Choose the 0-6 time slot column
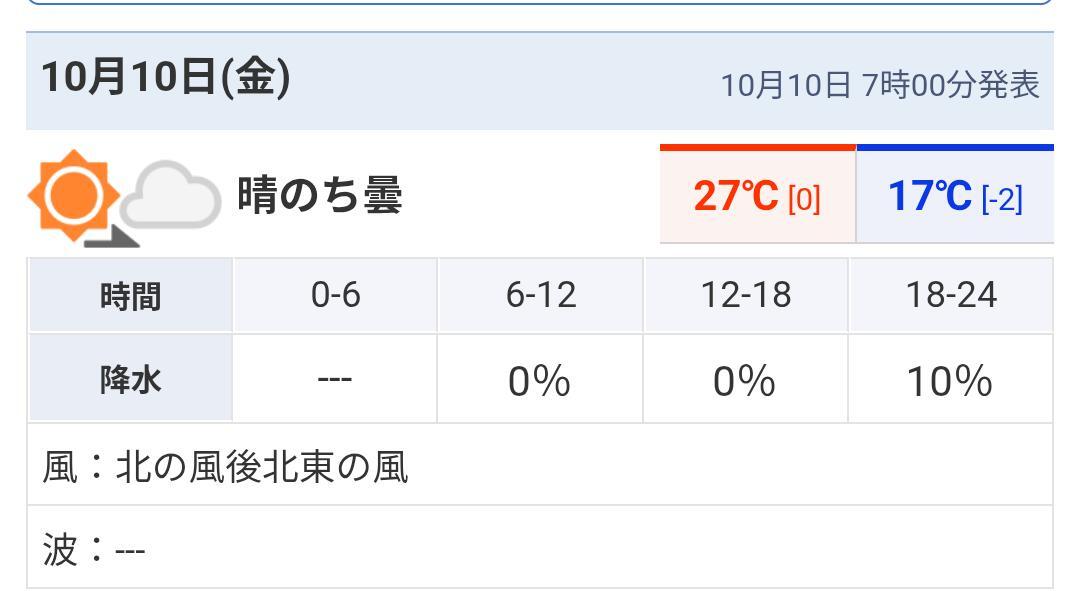Viewport: 1080px width, 591px height. click(x=335, y=296)
